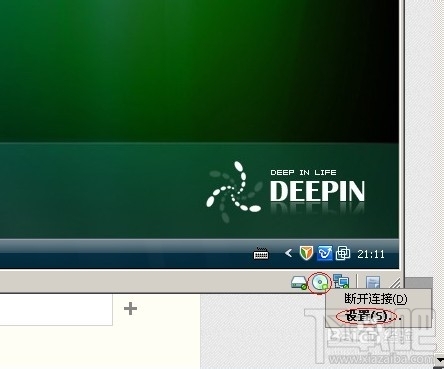Click the hard disk device status icon
The image size is (444, 369).
299,283
